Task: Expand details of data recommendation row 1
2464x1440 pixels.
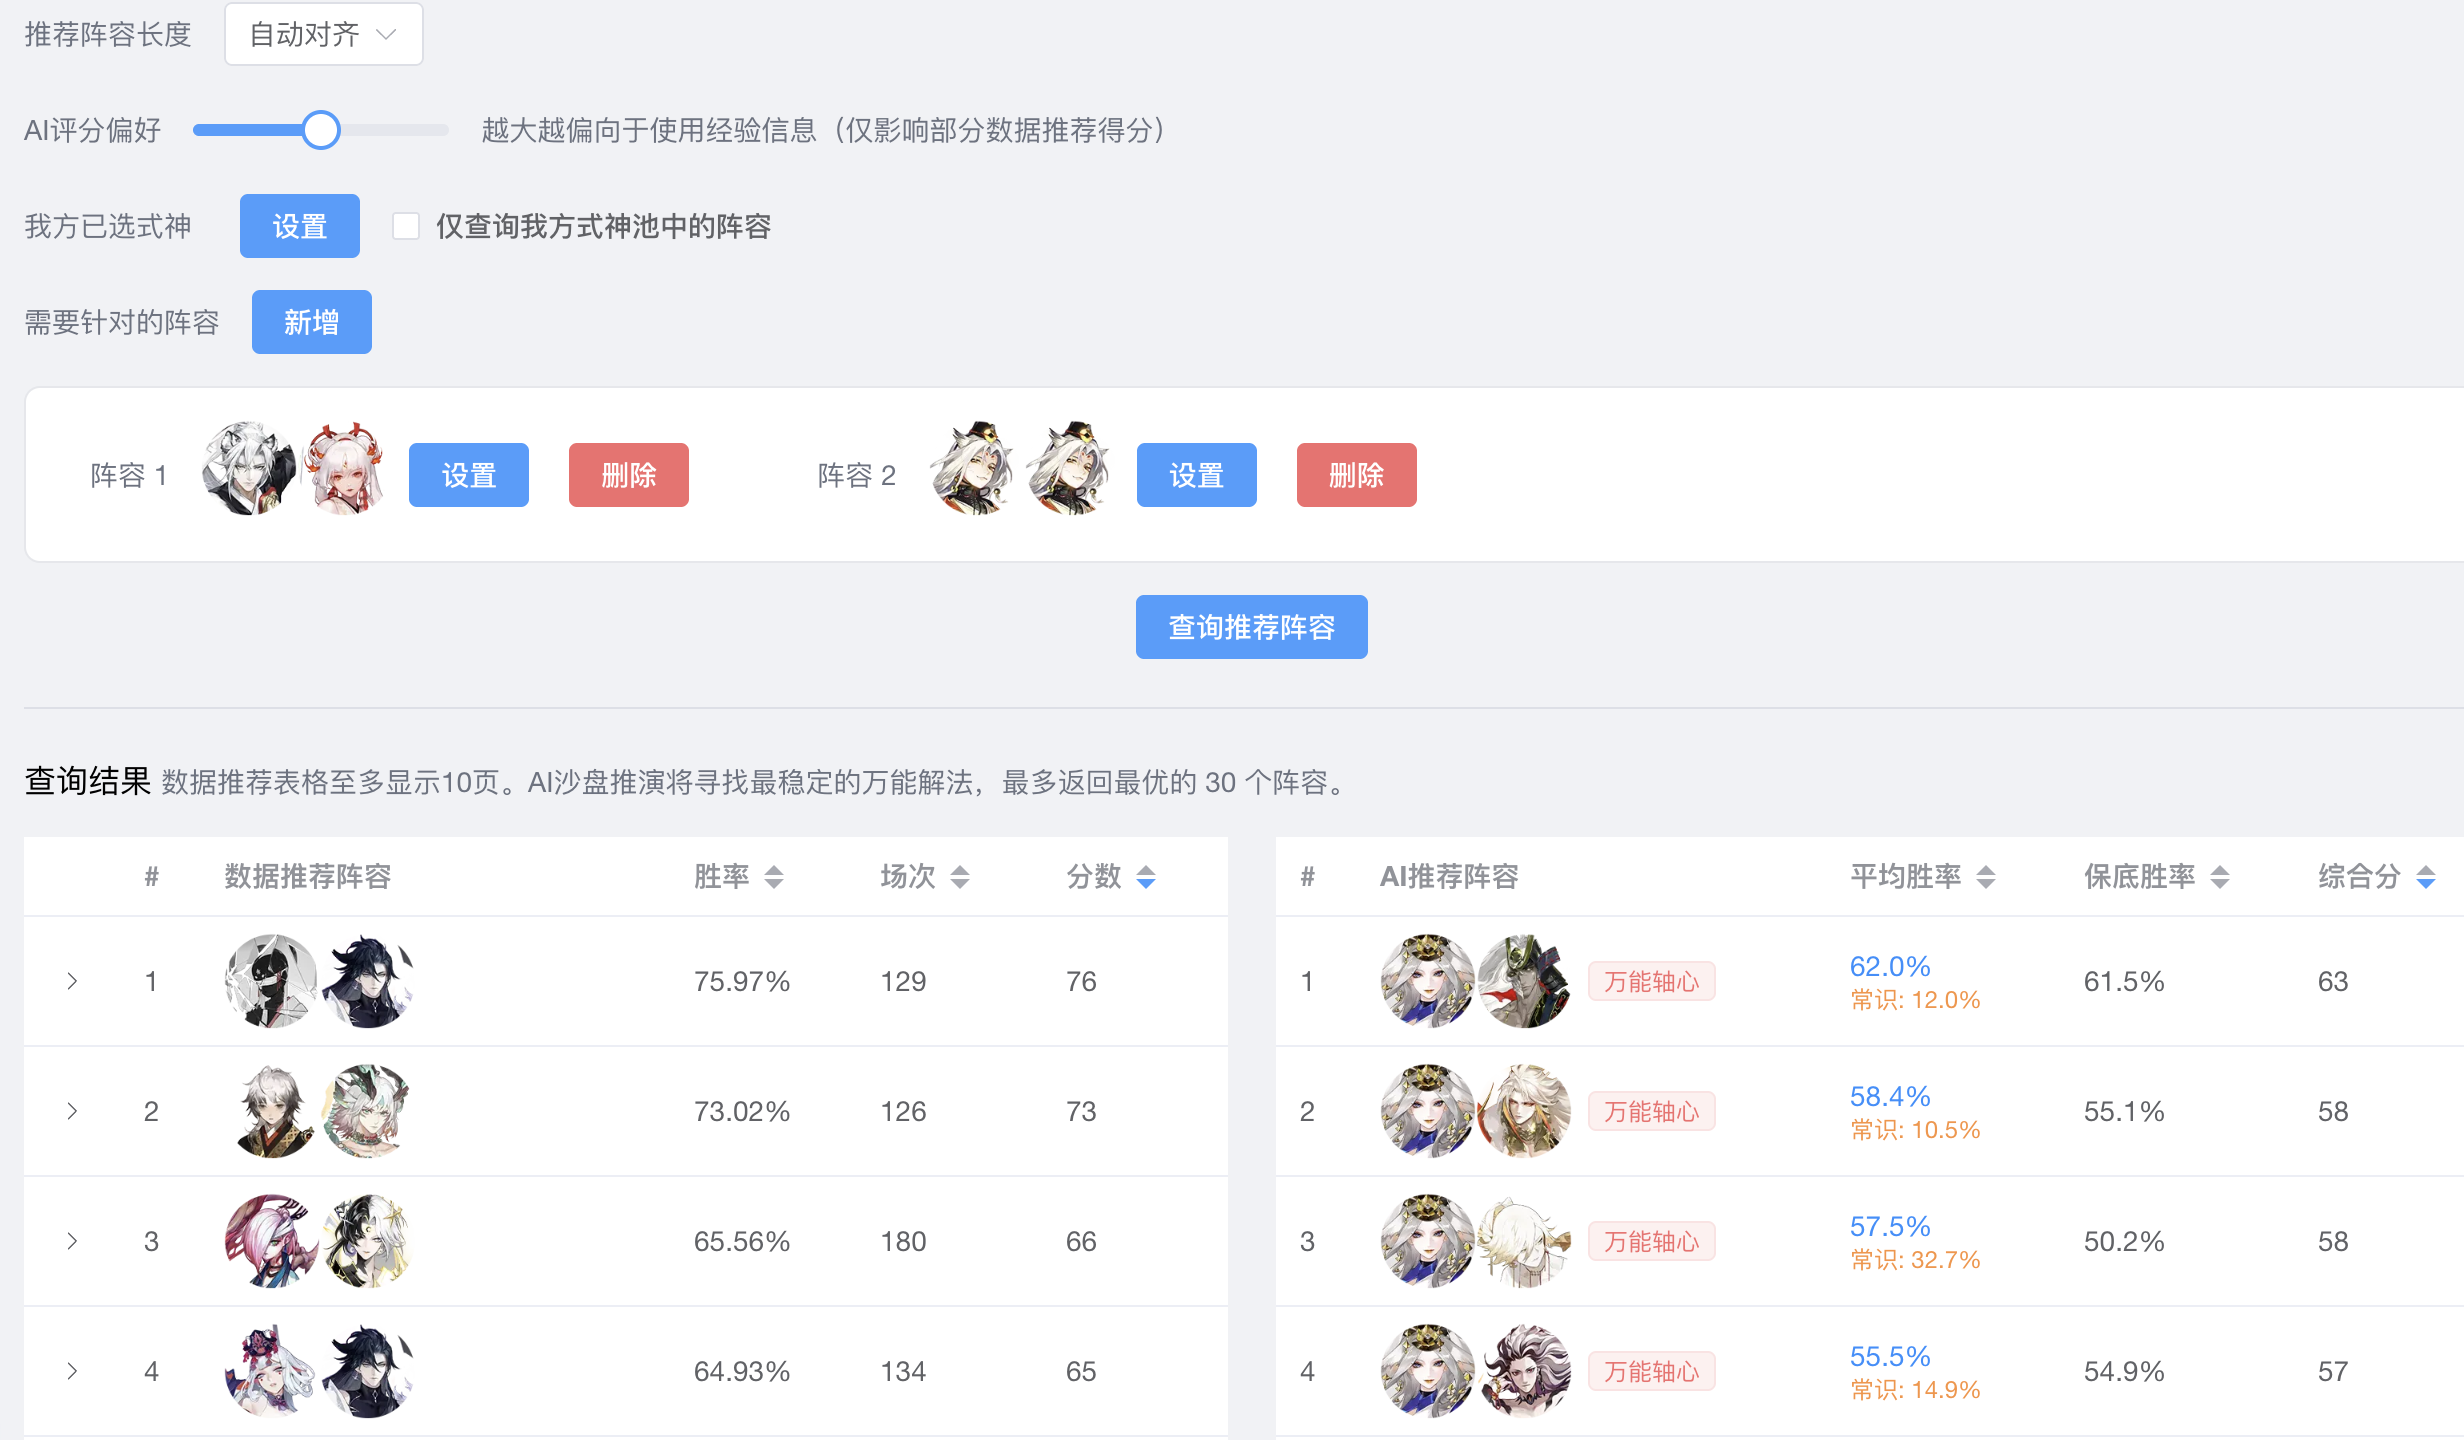Action: click(x=72, y=981)
